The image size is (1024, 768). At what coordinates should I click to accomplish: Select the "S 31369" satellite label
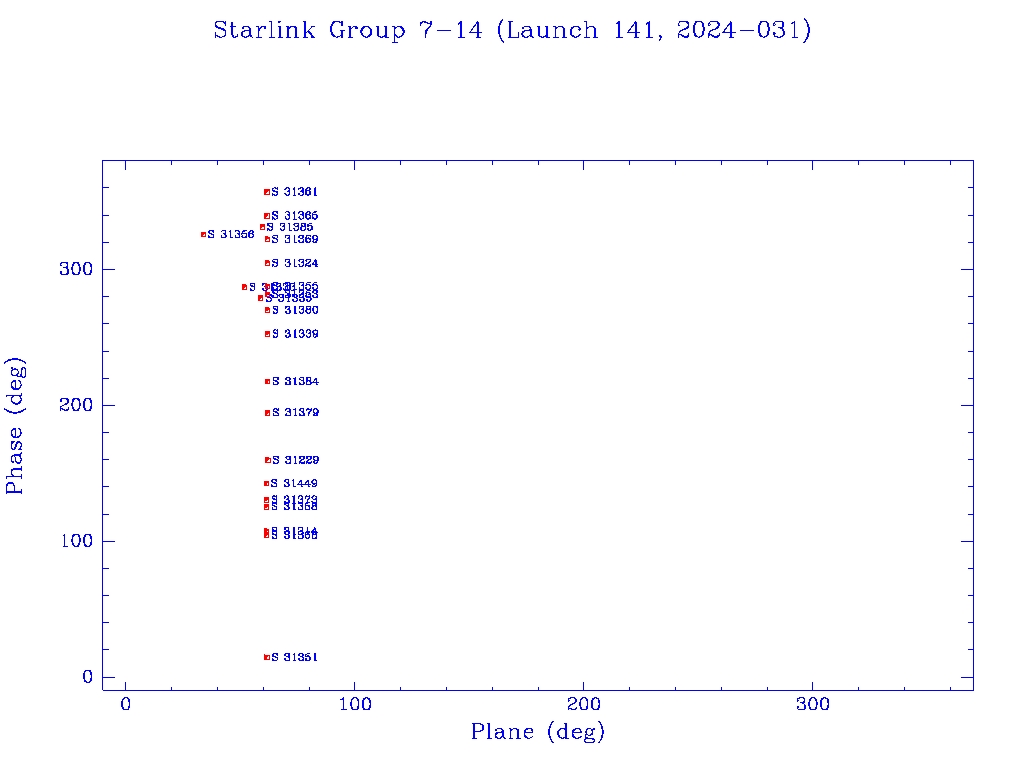[x=295, y=240]
